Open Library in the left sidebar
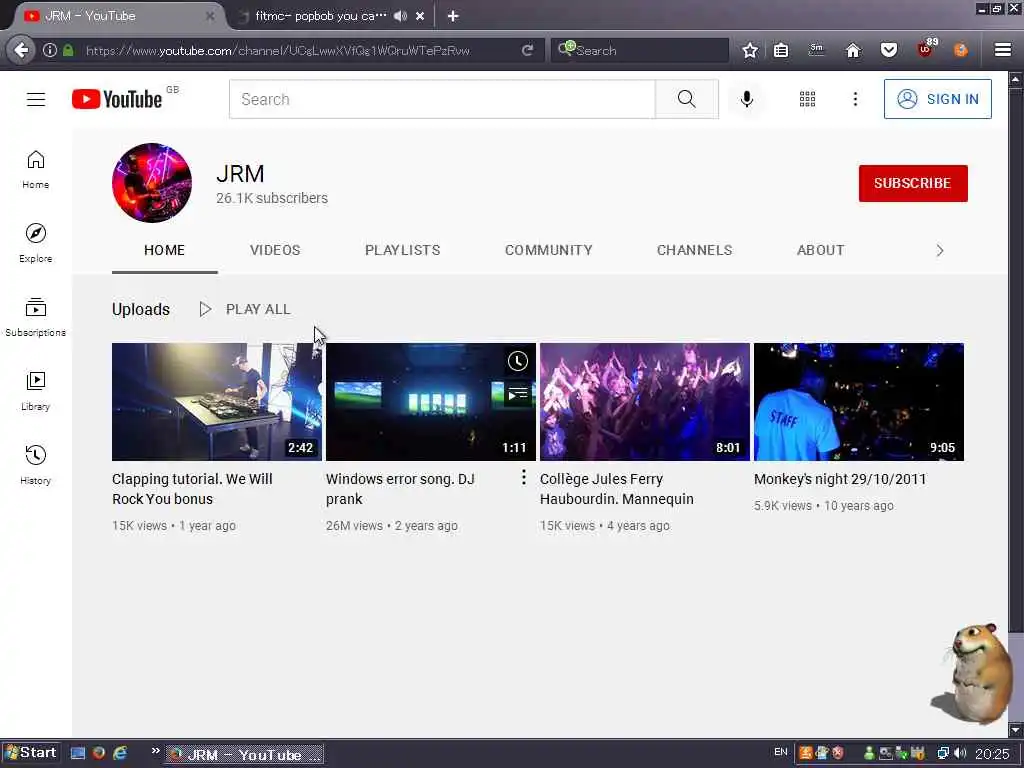The image size is (1024, 768). tap(36, 391)
